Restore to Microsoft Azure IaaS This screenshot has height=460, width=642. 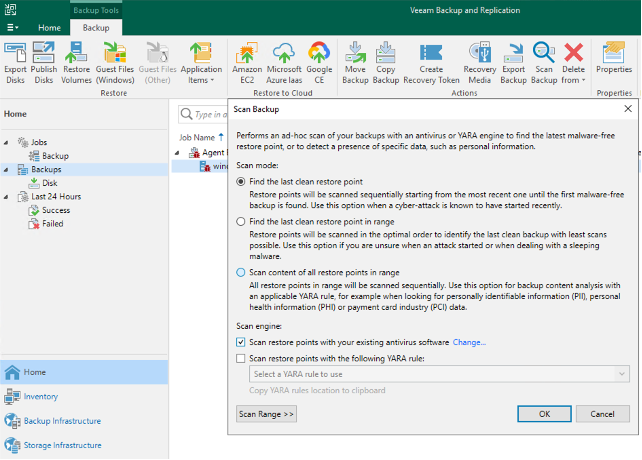[284, 63]
